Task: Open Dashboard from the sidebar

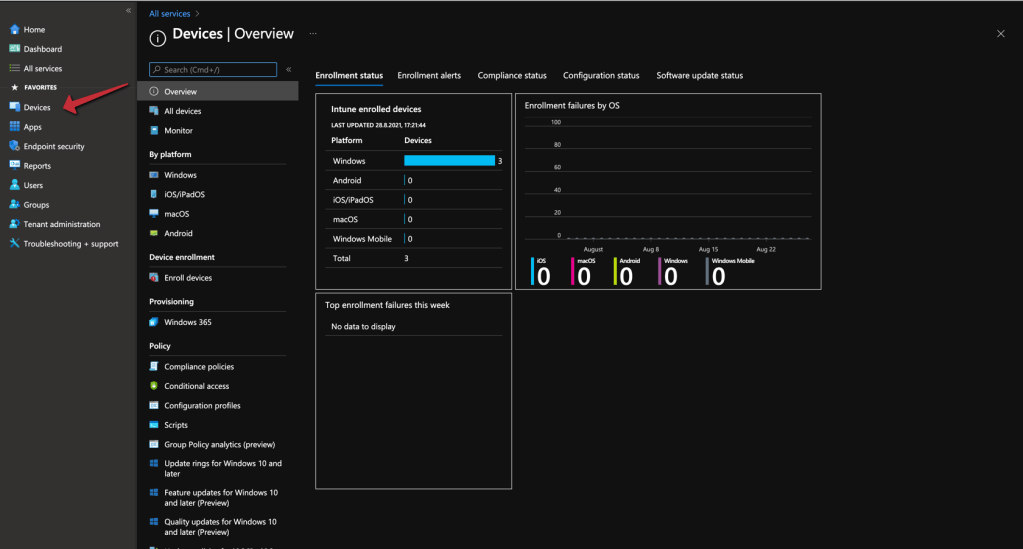Action: (x=42, y=49)
